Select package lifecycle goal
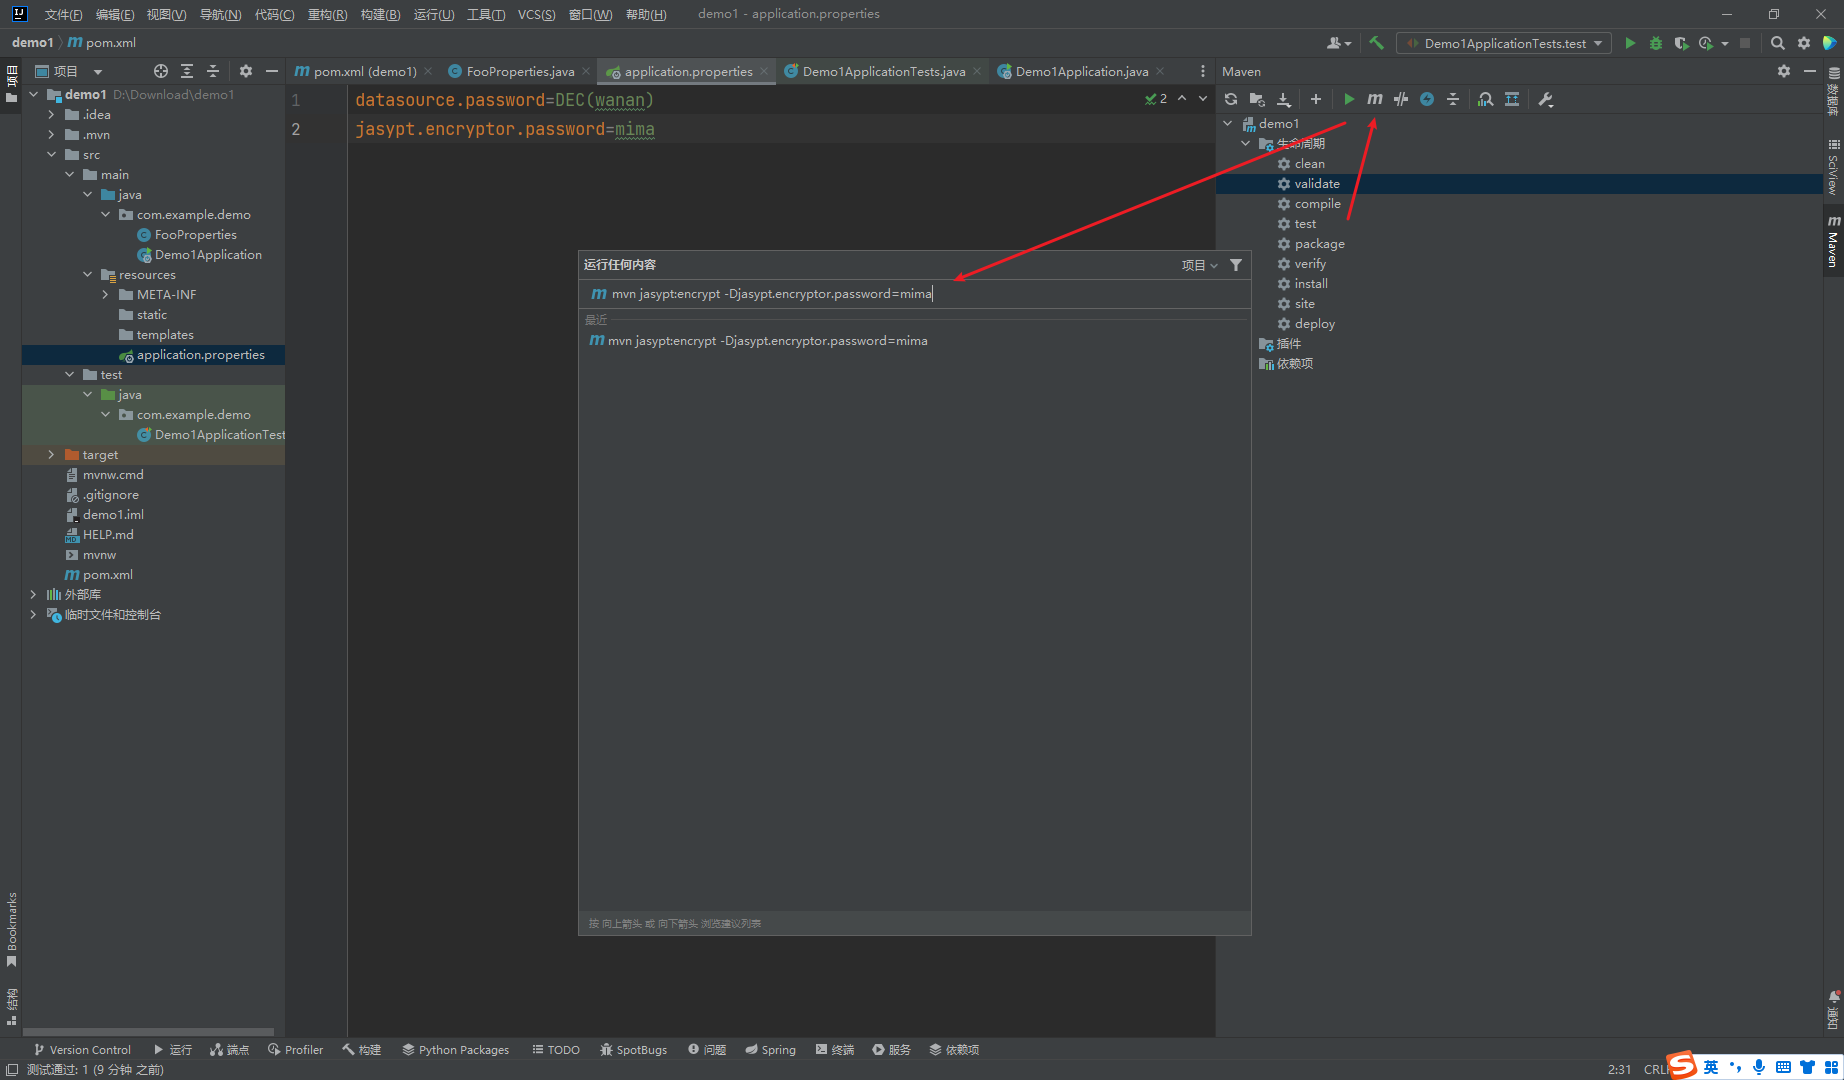The width and height of the screenshot is (1844, 1080). (1319, 243)
